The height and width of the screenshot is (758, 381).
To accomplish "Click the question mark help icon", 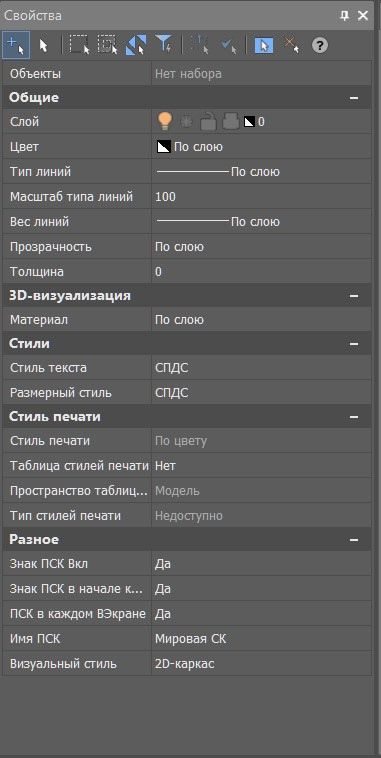I will [320, 45].
